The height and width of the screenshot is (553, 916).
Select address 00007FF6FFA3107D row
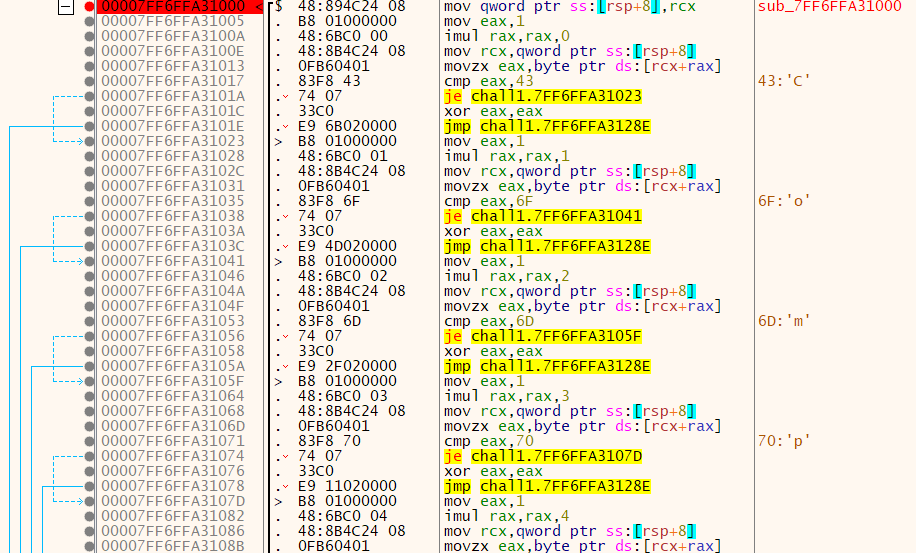173,501
